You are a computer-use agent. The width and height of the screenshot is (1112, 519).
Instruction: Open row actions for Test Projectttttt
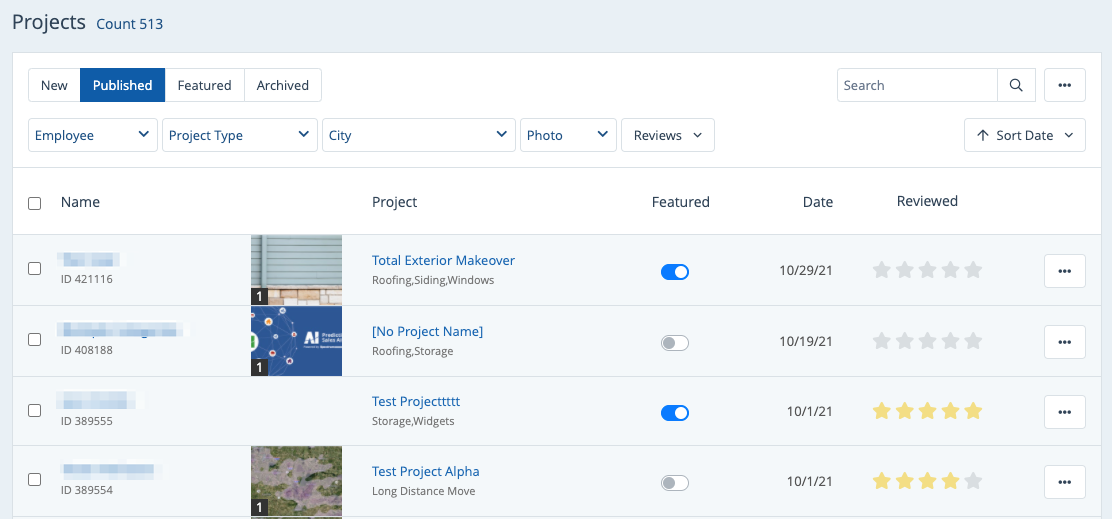1064,412
